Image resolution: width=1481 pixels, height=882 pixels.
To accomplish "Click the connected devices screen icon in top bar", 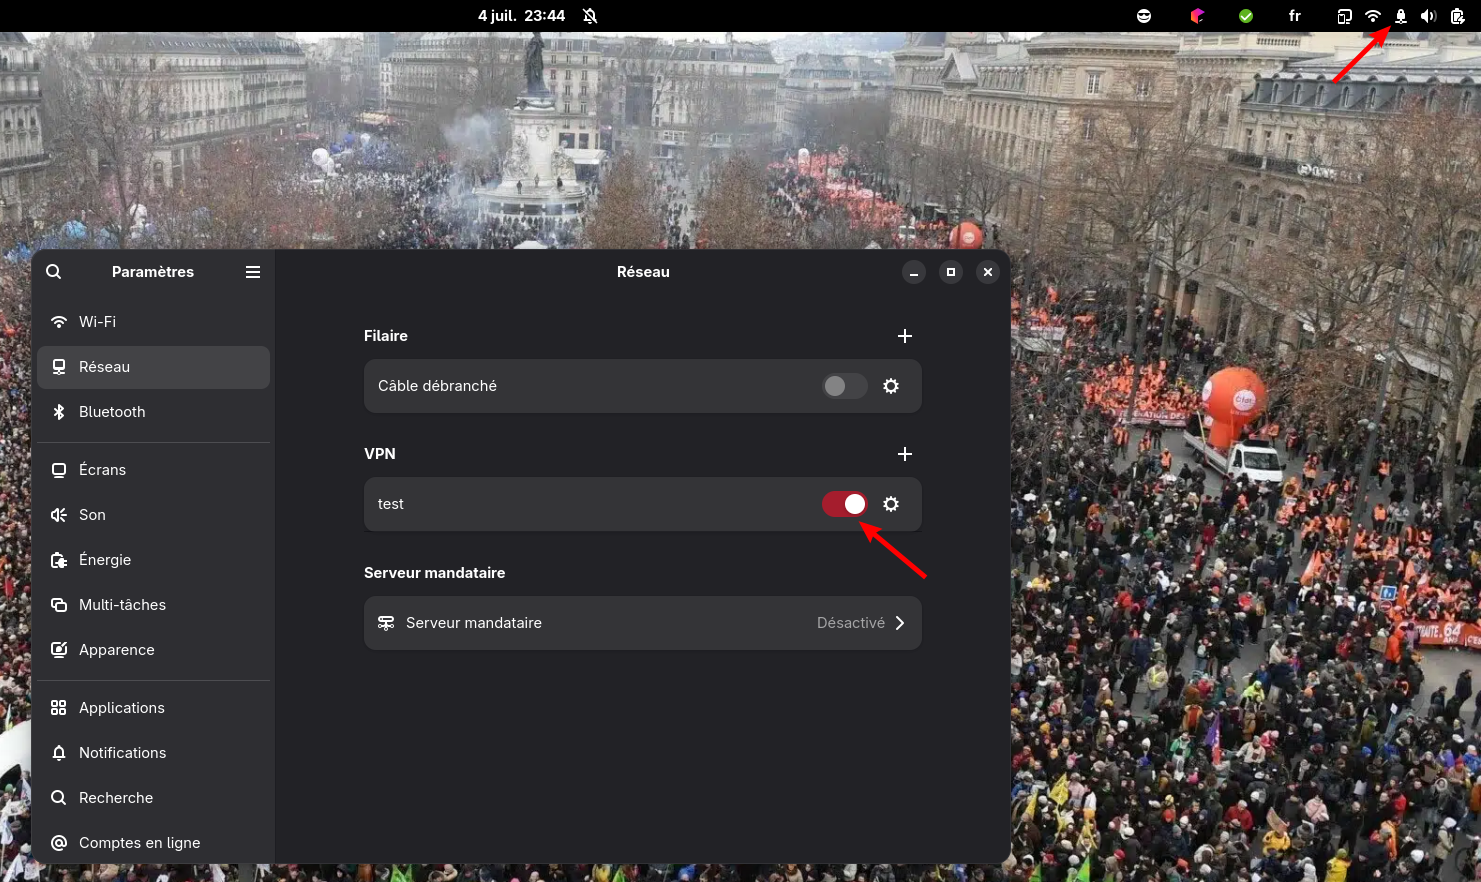I will click(x=1345, y=16).
